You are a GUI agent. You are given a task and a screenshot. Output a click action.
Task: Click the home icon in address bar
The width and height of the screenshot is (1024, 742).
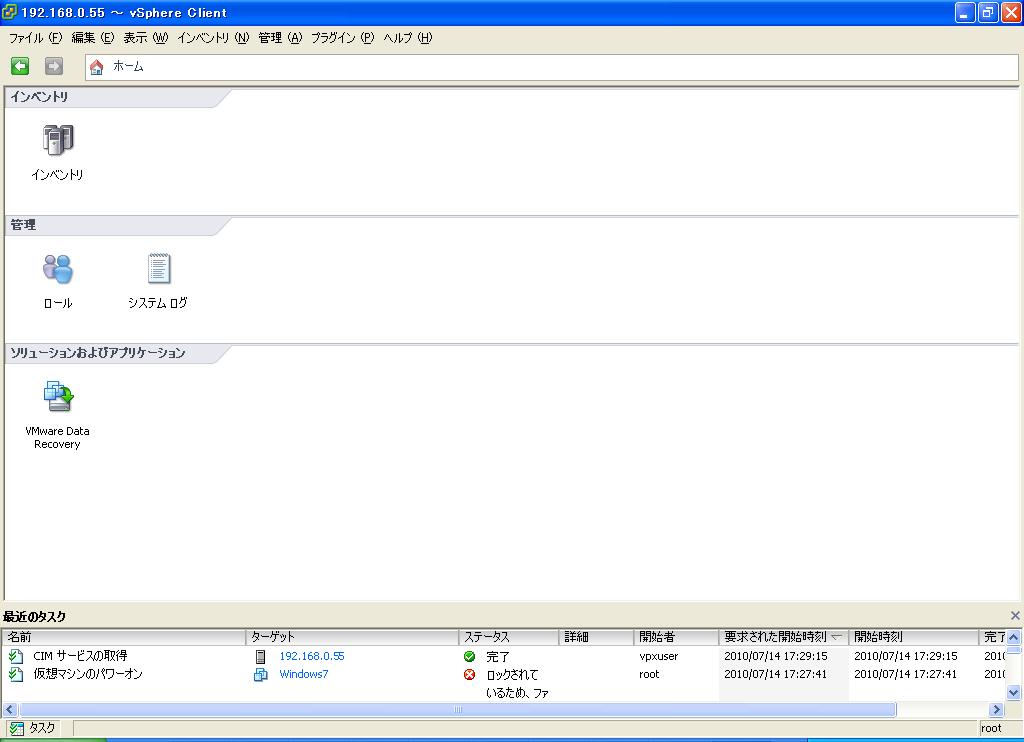97,67
